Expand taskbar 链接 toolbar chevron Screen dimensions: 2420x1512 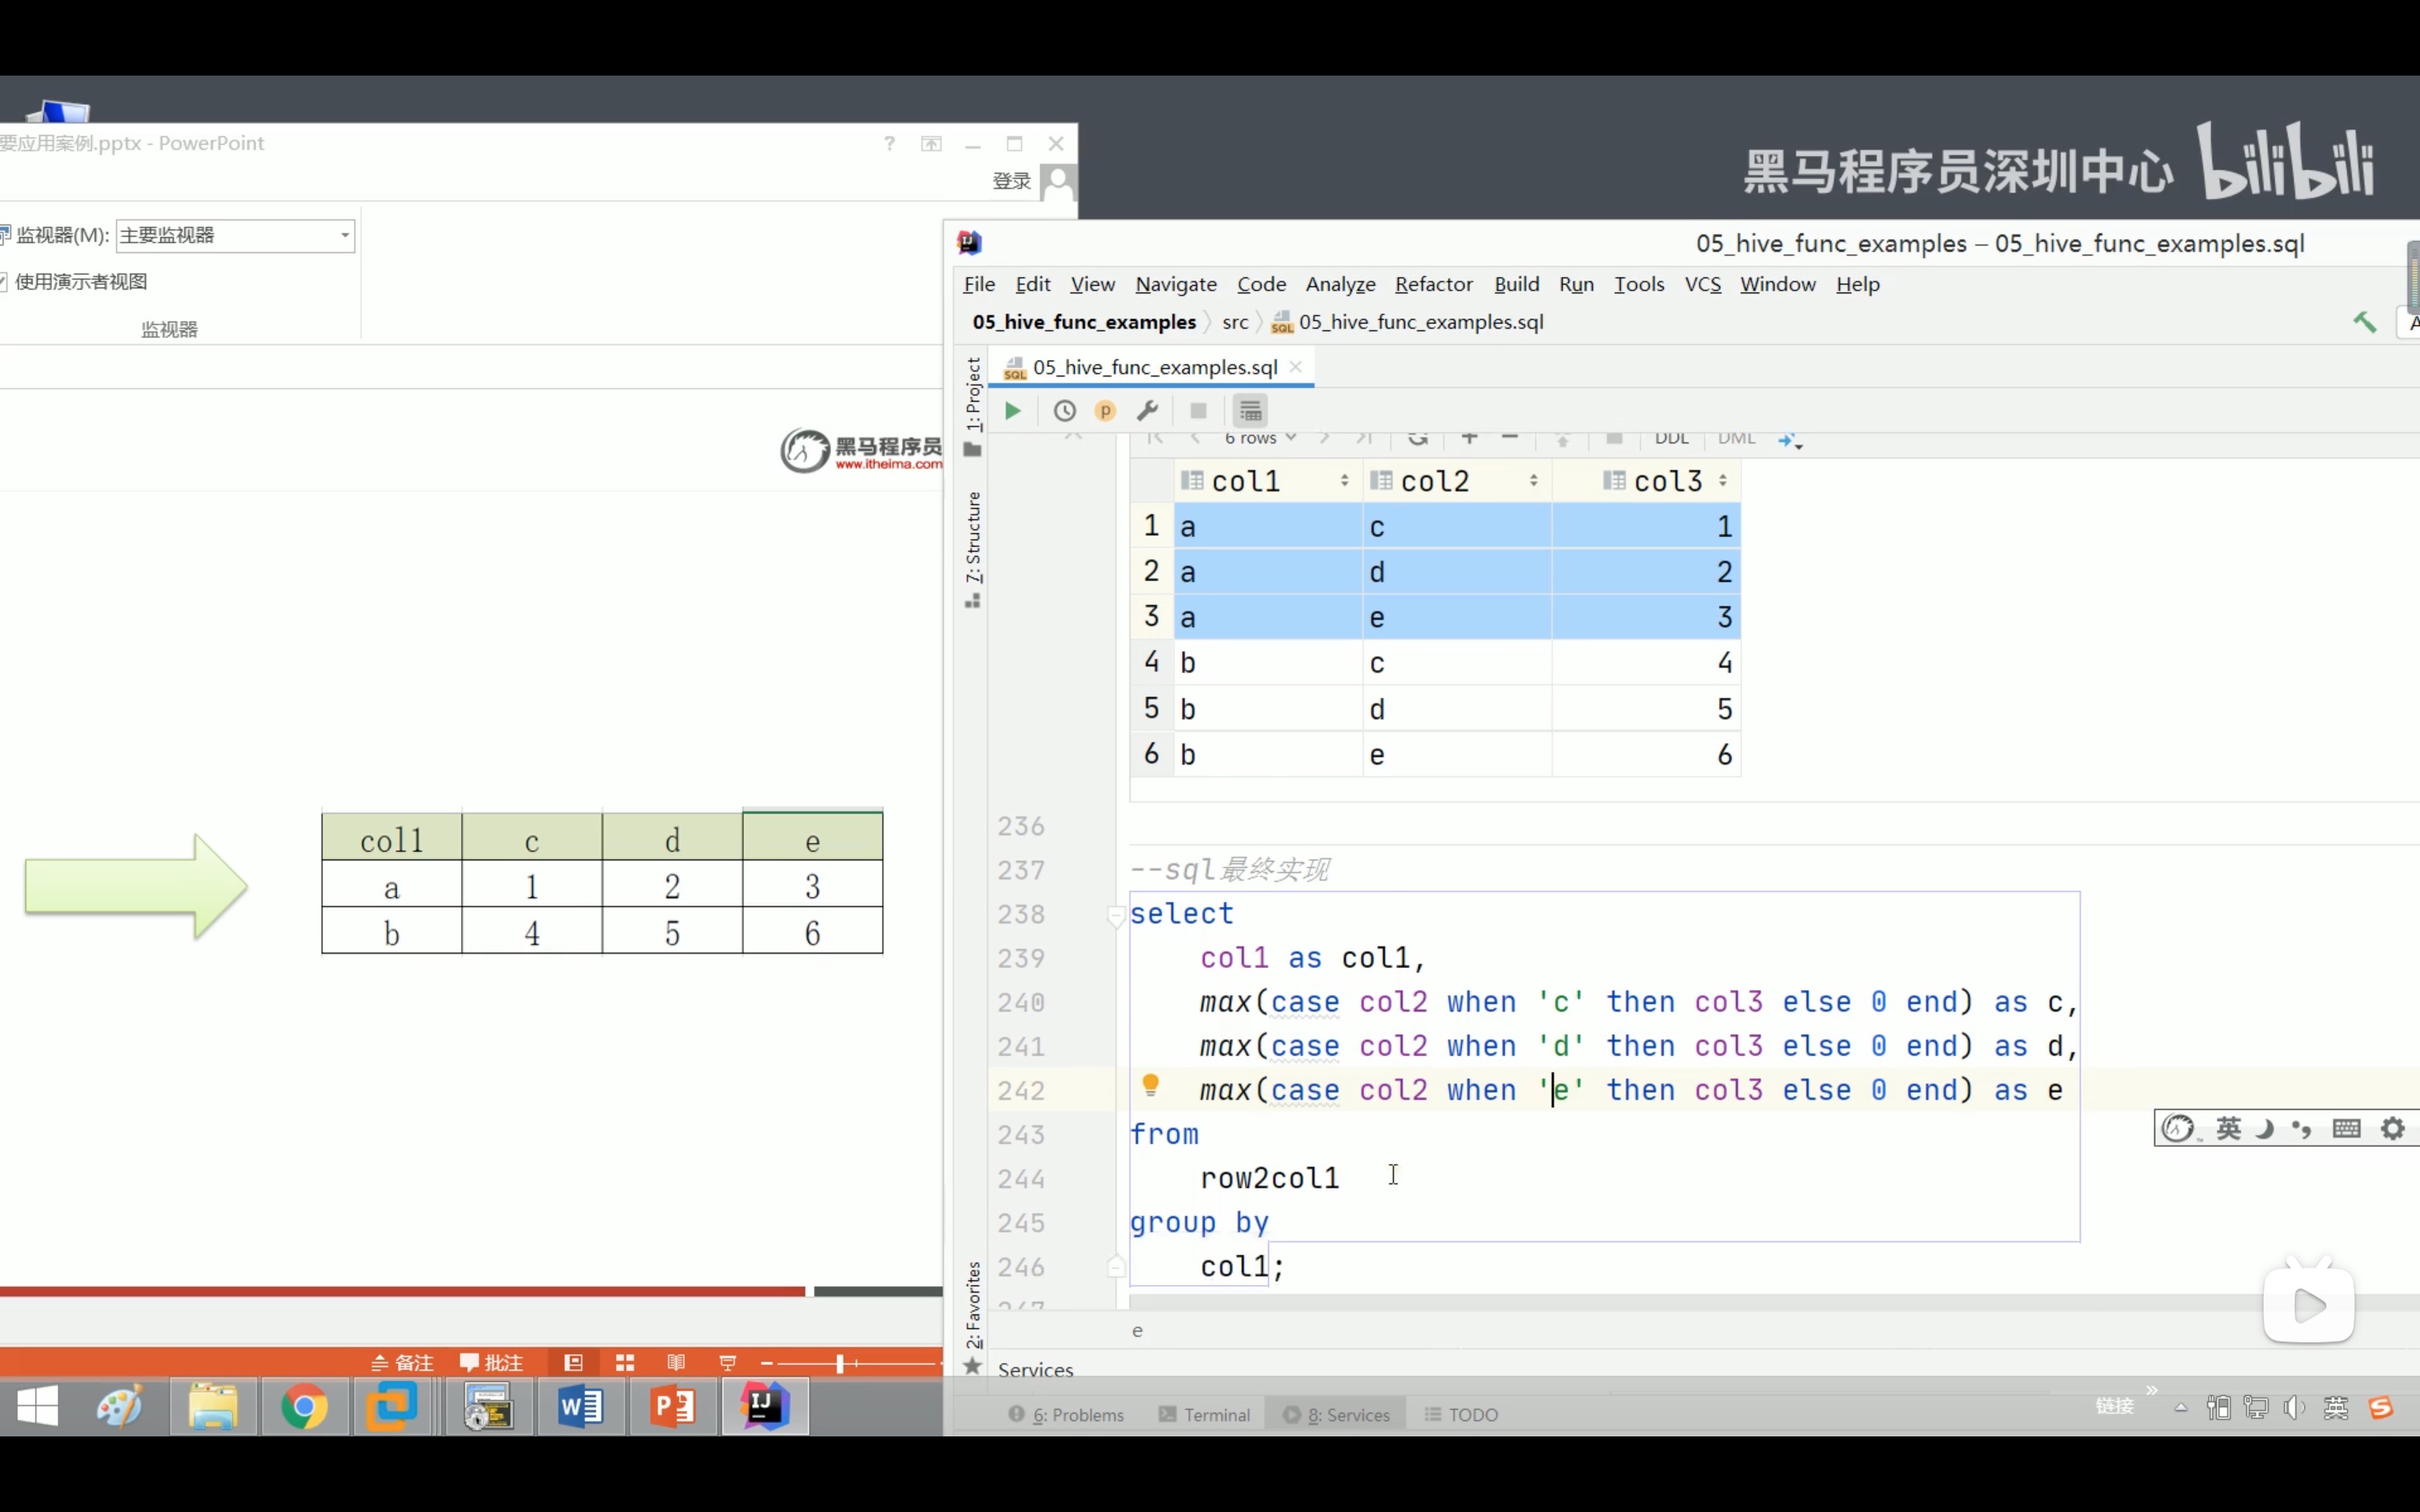pyautogui.click(x=2151, y=1391)
